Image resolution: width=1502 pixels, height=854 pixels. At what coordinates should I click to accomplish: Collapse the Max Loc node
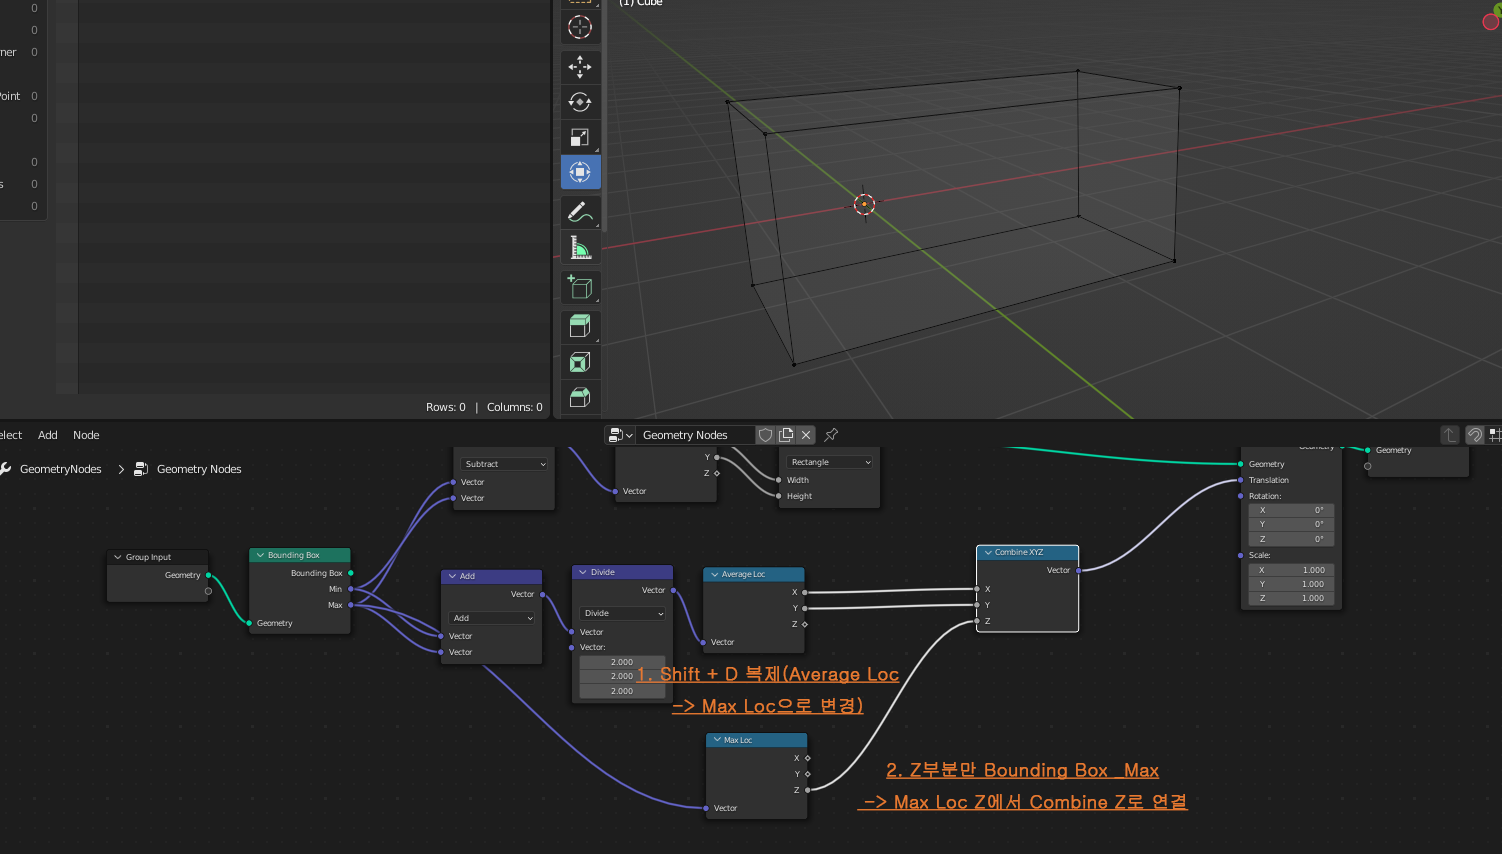click(x=717, y=740)
